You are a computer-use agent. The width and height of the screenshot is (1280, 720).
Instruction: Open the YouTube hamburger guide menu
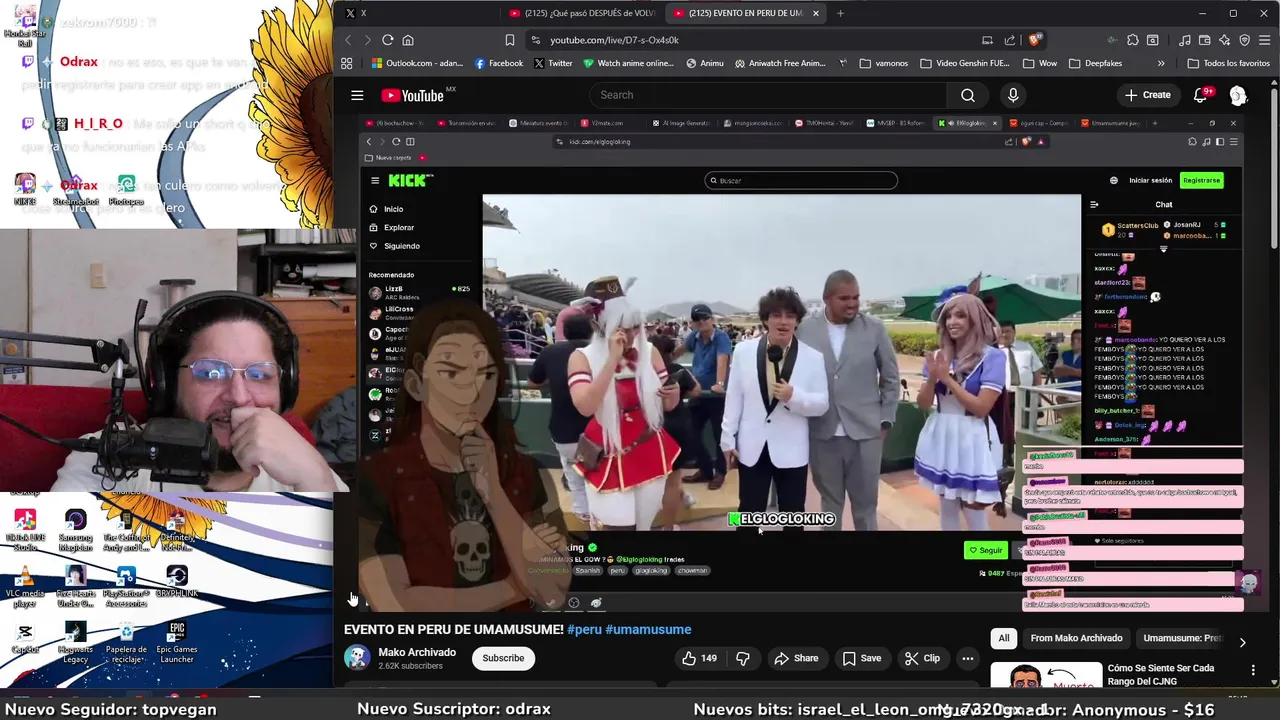(357, 95)
